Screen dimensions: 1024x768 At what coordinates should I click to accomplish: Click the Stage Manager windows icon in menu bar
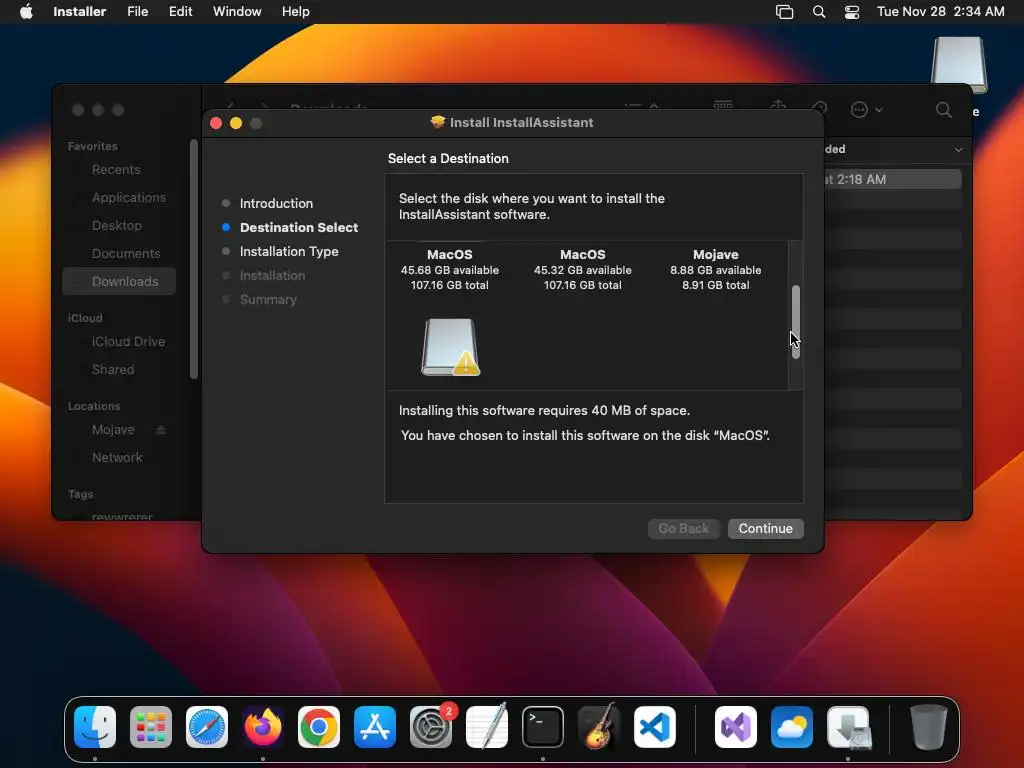(784, 12)
